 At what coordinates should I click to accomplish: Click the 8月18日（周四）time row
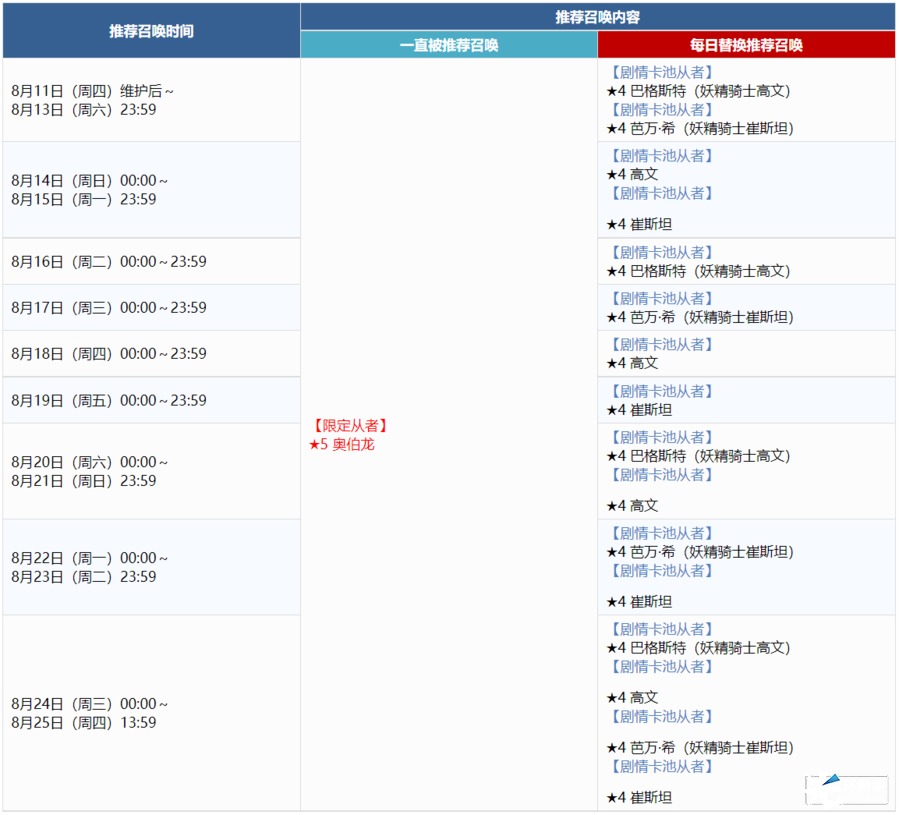point(109,354)
